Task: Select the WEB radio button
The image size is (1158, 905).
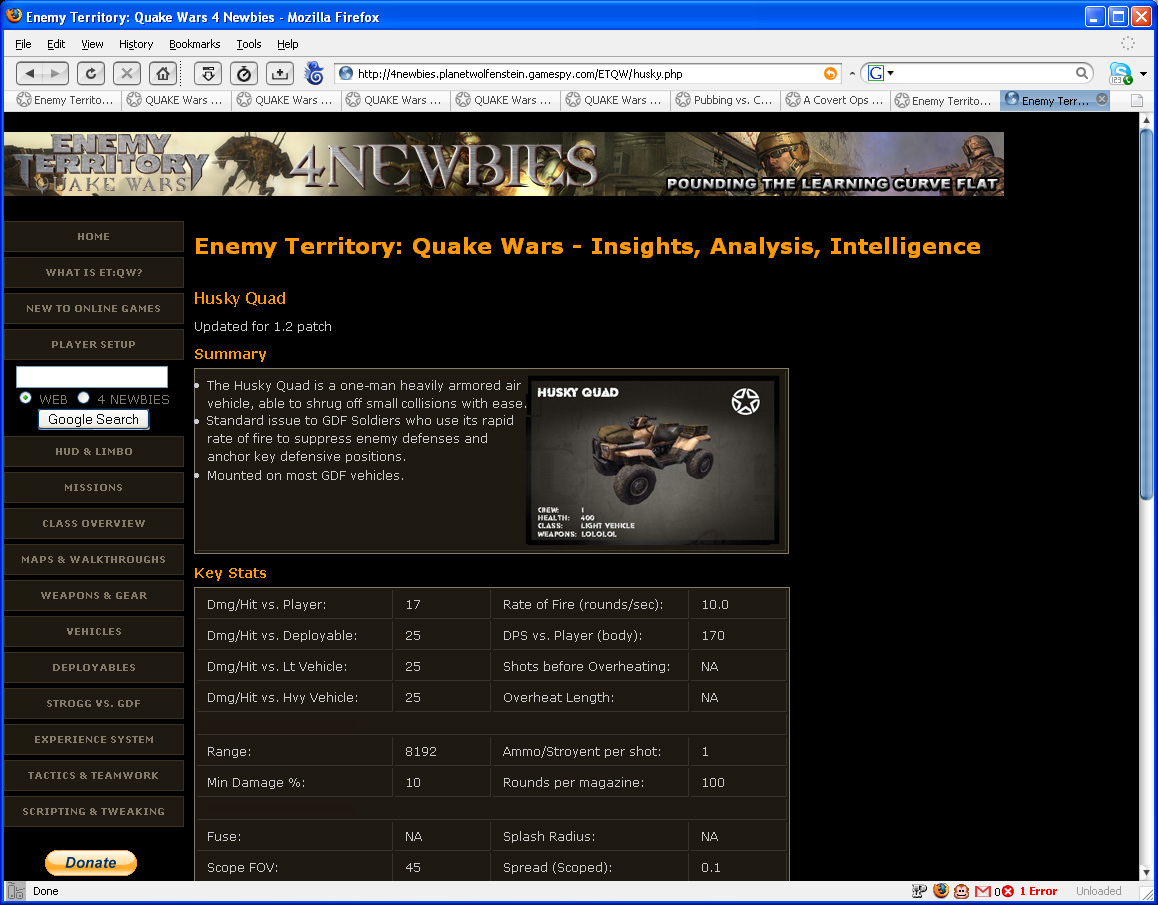Action: click(x=26, y=398)
